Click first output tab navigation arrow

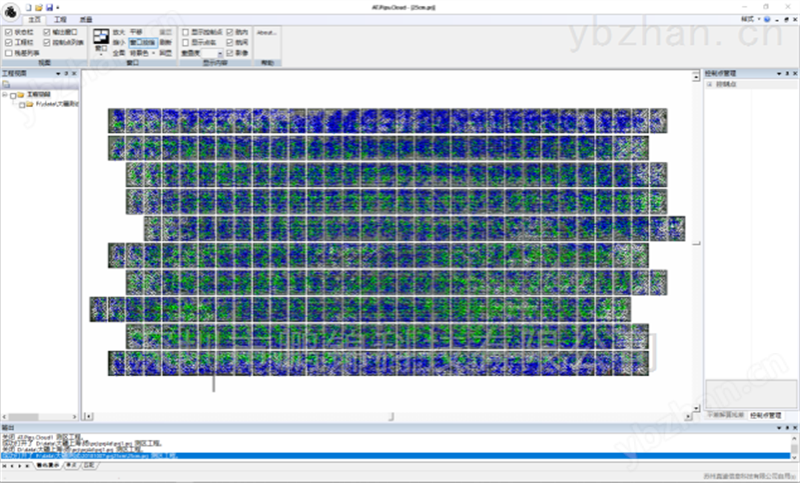[x=5, y=466]
